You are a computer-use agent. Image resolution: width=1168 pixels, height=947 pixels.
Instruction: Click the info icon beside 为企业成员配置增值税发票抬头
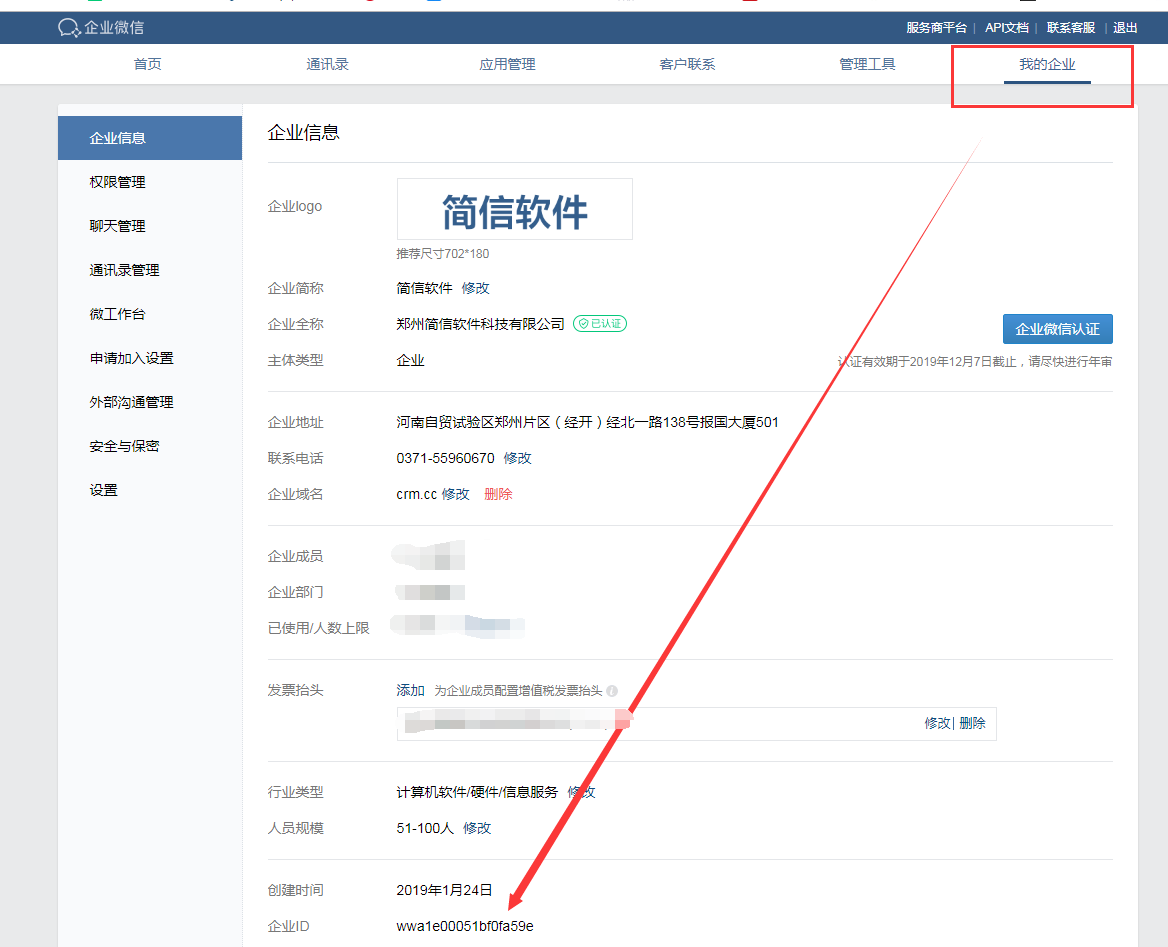point(612,691)
